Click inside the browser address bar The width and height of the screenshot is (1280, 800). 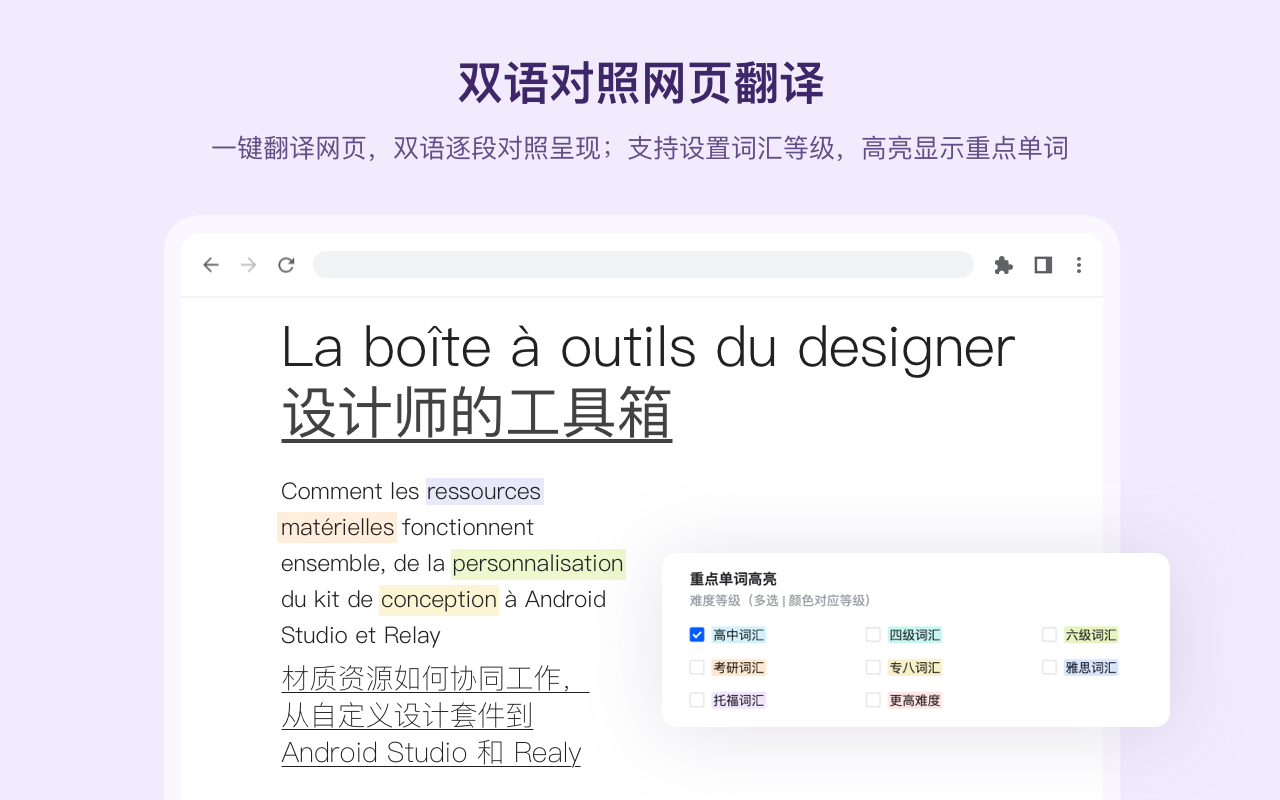point(643,264)
